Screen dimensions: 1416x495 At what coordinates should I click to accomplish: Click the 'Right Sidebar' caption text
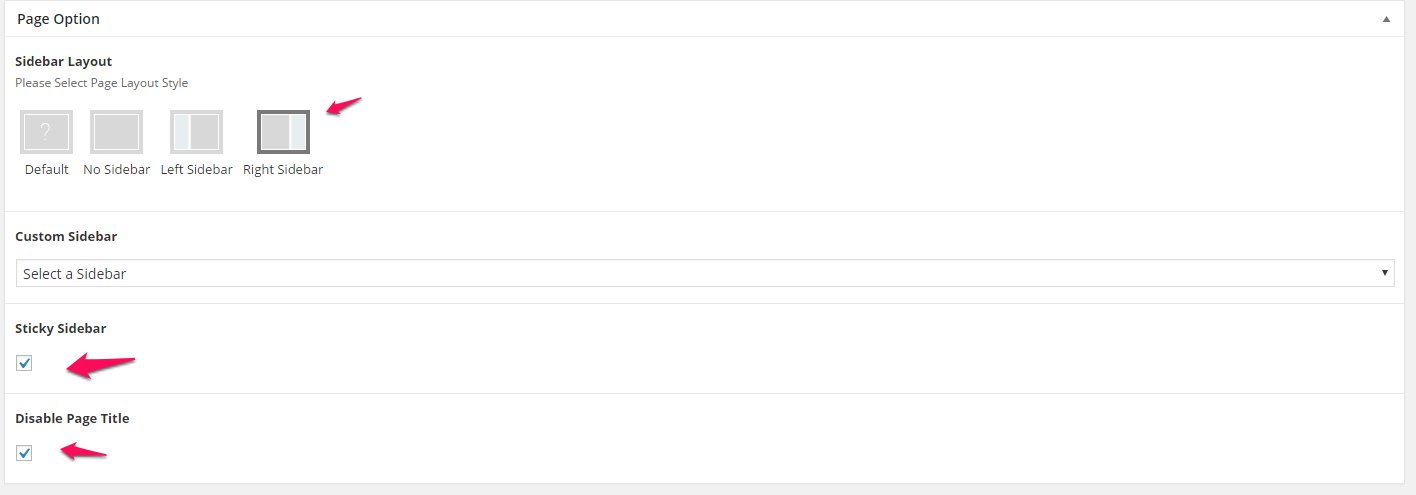(283, 169)
